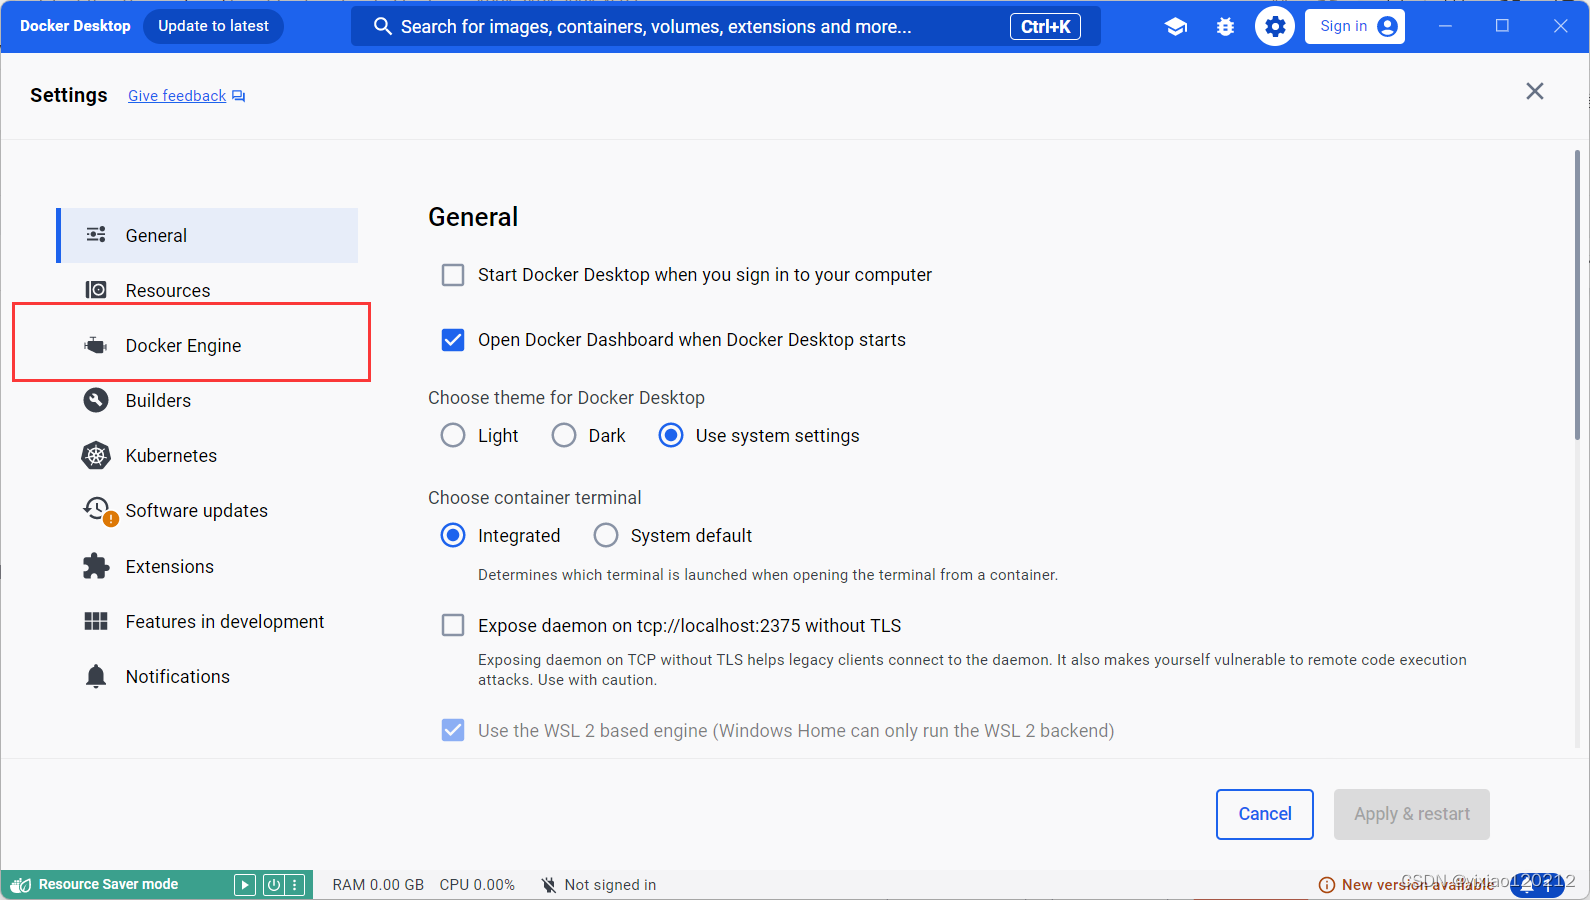This screenshot has width=1590, height=900.
Task: Open the Notifications settings section
Action: (x=207, y=676)
